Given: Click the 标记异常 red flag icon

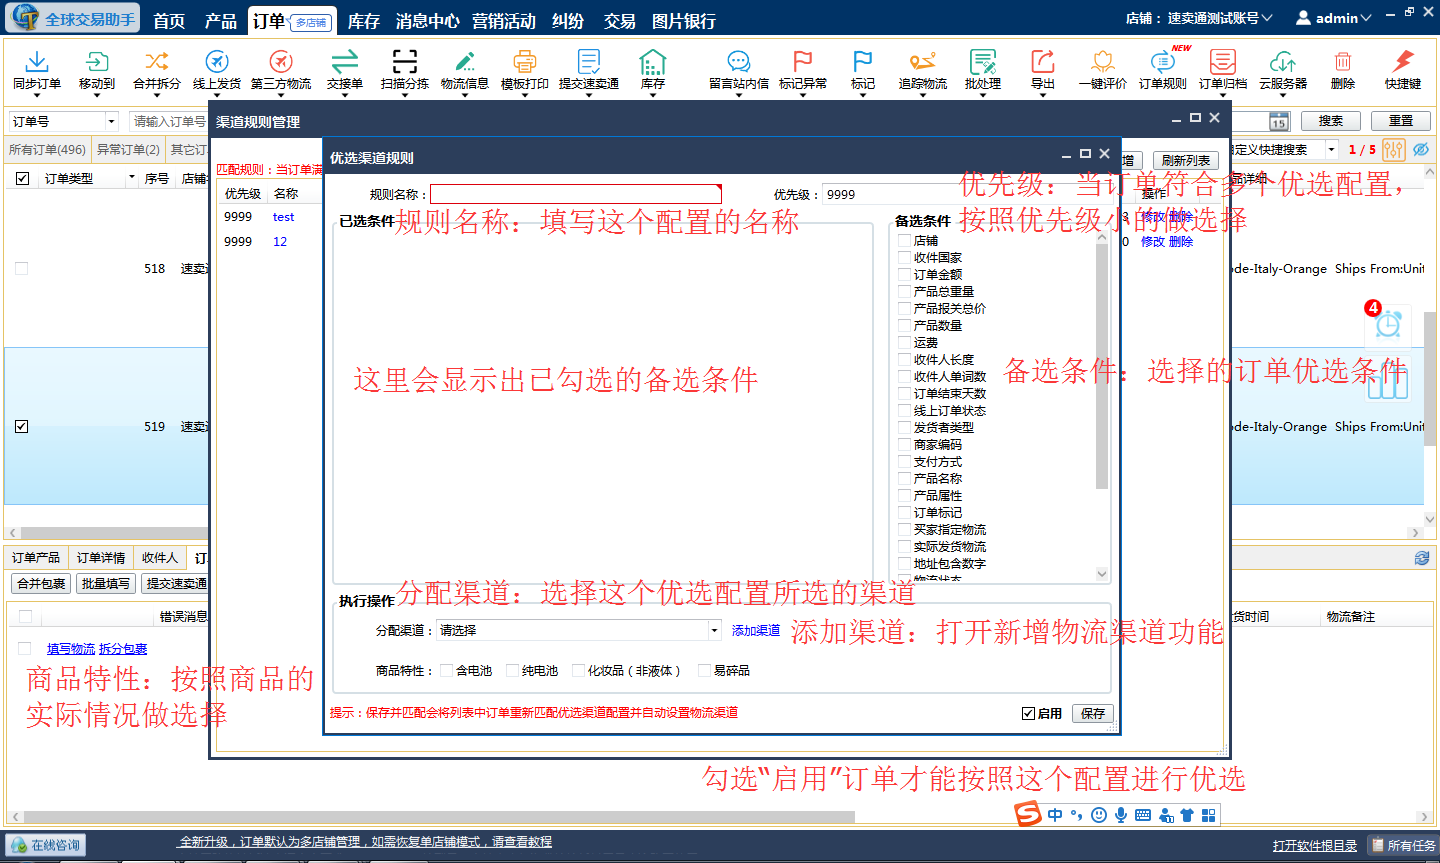Looking at the screenshot, I should click(803, 62).
